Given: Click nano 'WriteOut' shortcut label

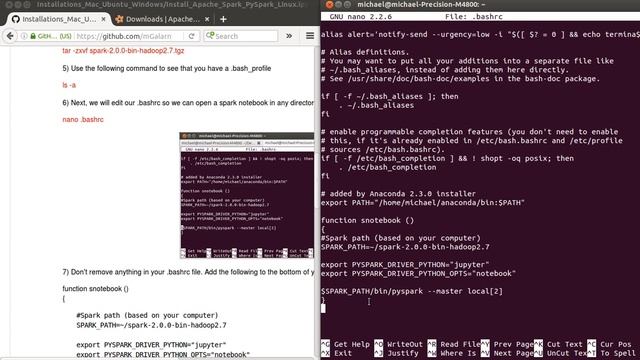Looking at the screenshot, I should 405,344.
